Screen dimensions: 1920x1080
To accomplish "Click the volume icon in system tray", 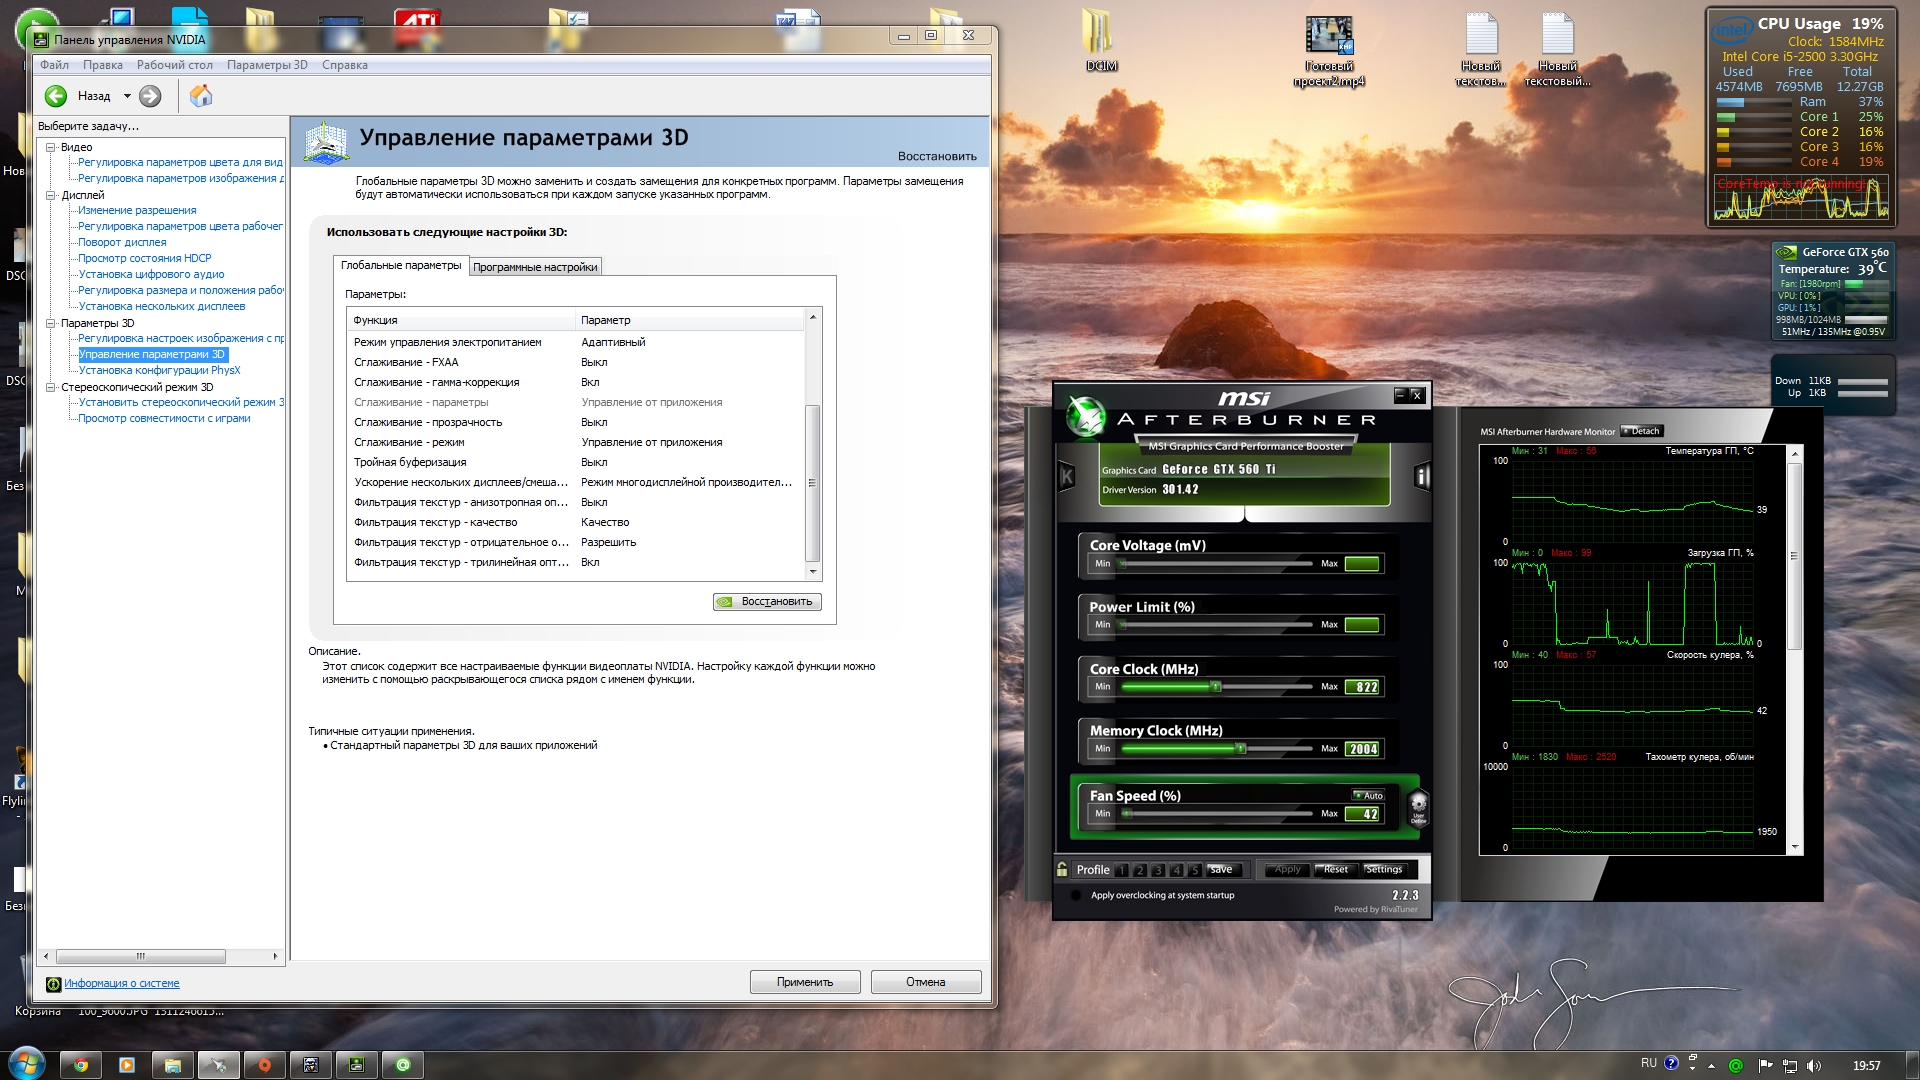I will 1815,1066.
